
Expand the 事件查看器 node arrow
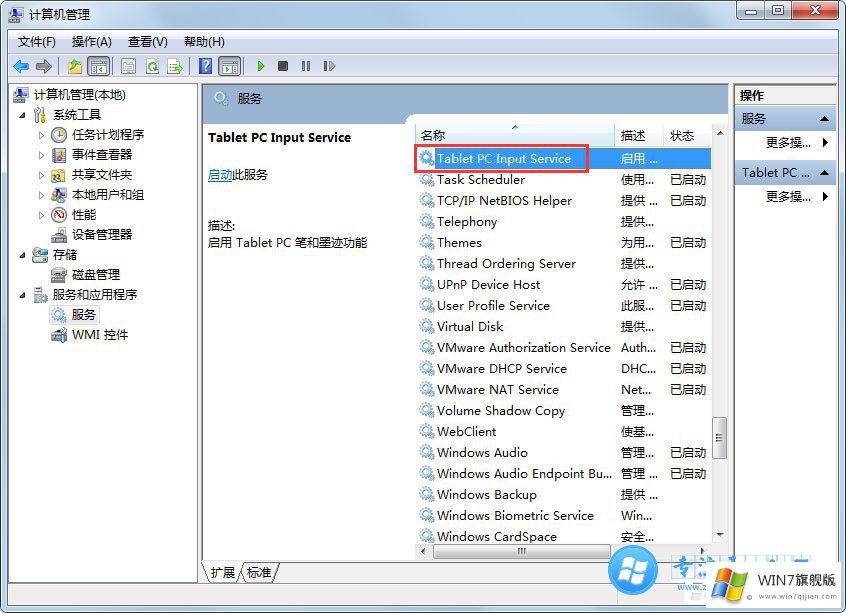pyautogui.click(x=41, y=155)
